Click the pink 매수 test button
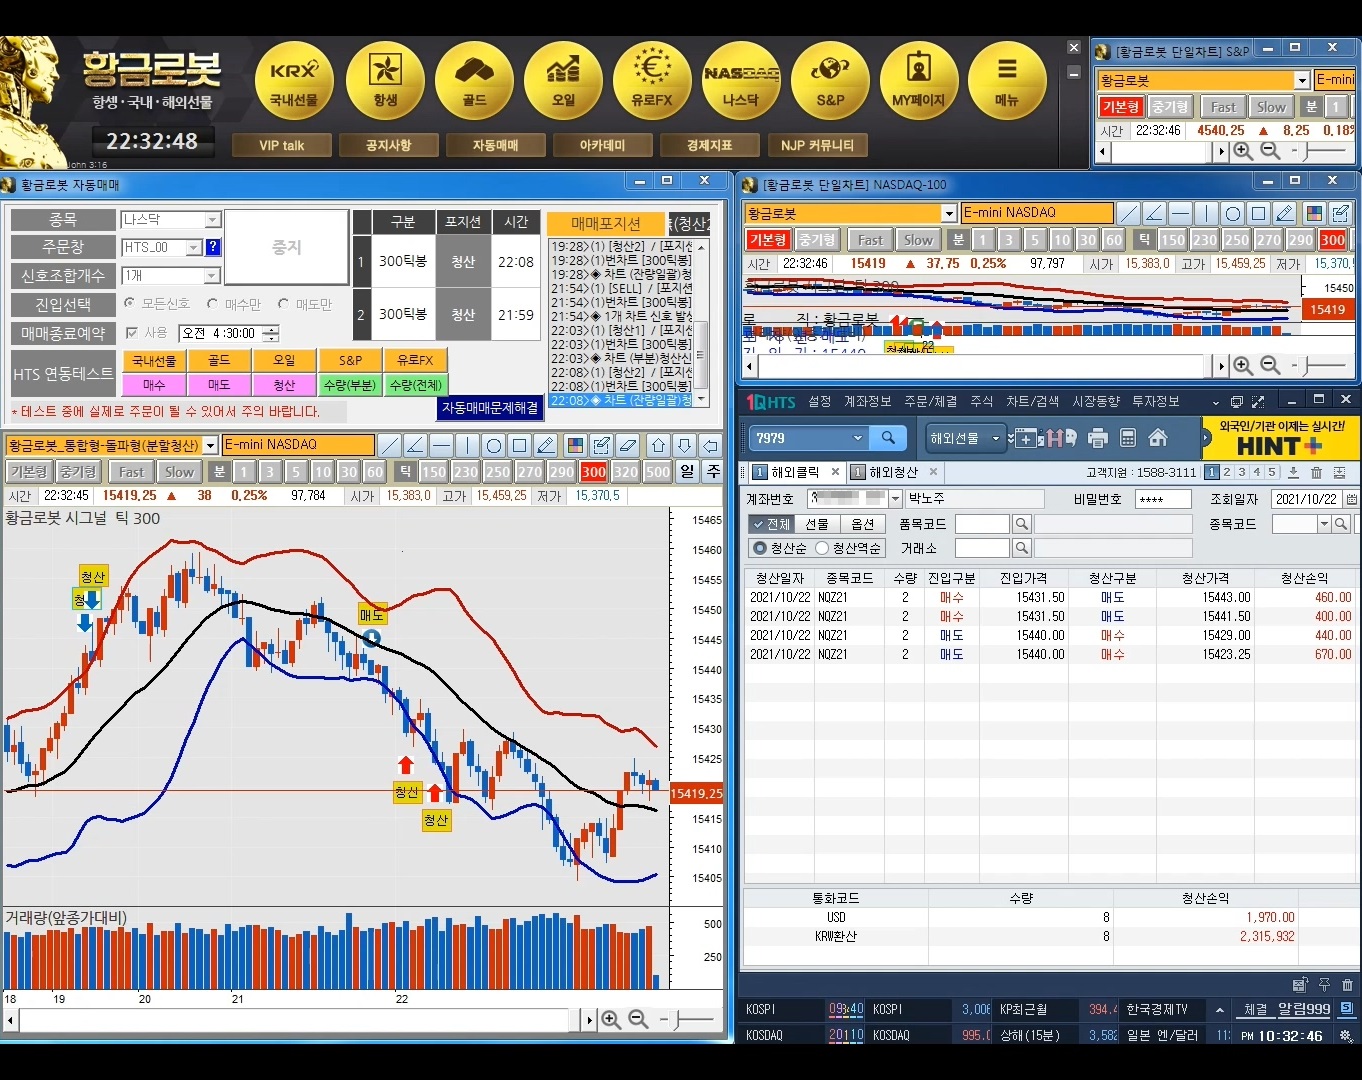The image size is (1362, 1080). [154, 384]
